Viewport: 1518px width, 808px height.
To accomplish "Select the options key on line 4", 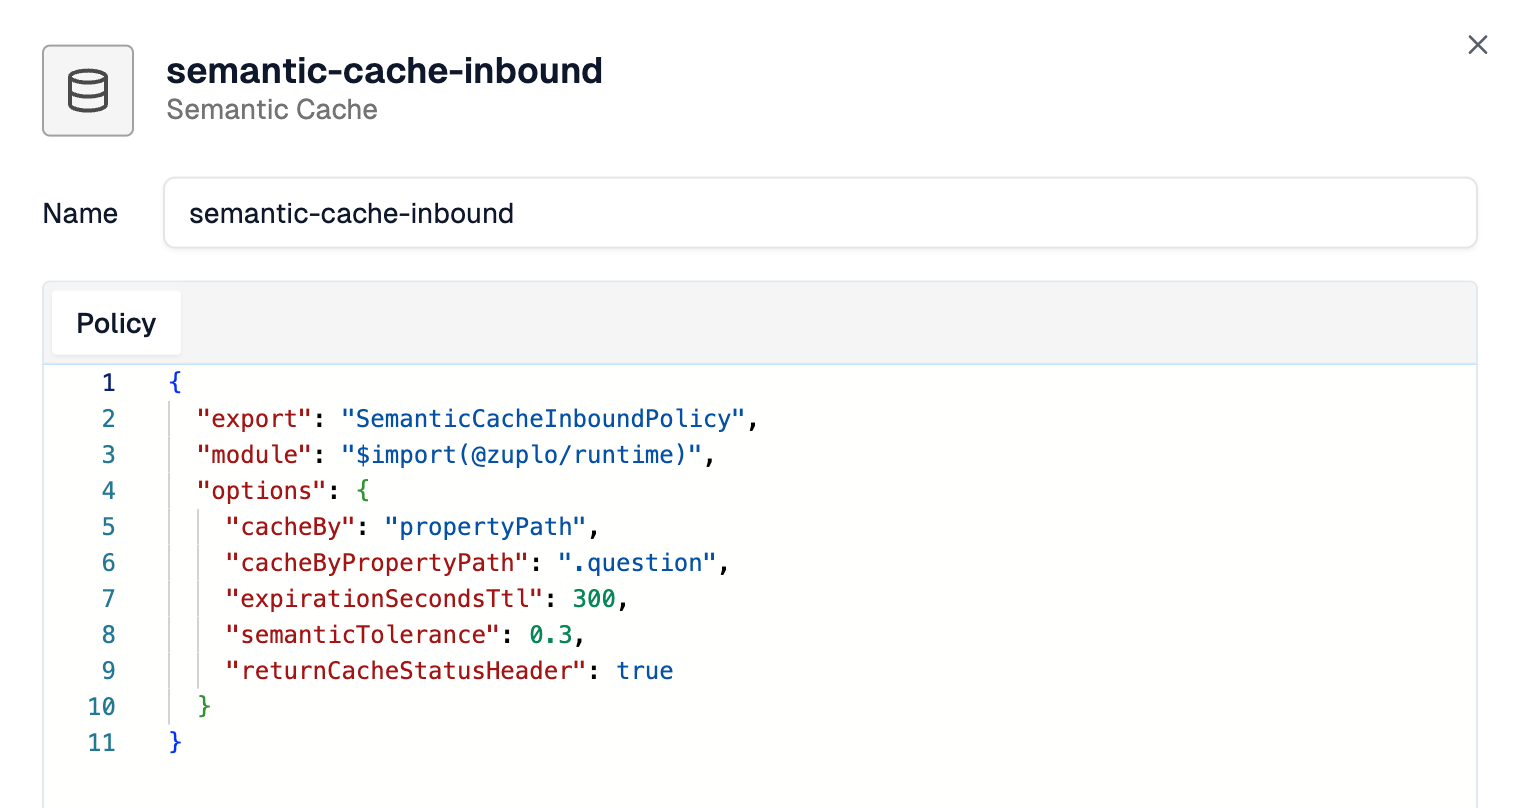I will click(261, 490).
